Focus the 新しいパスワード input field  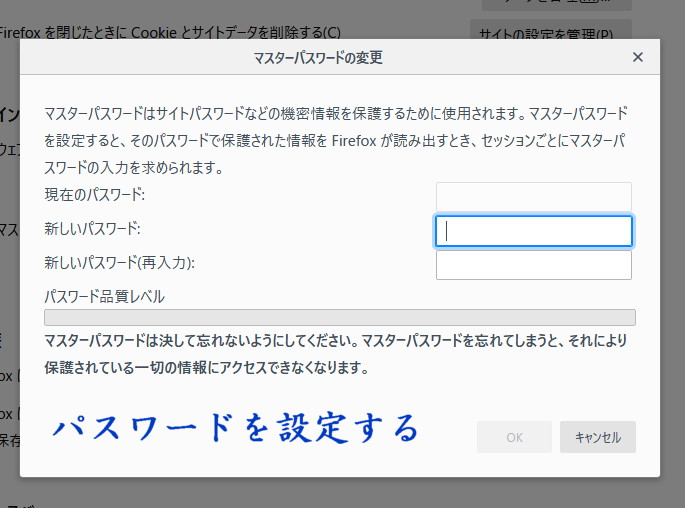533,231
